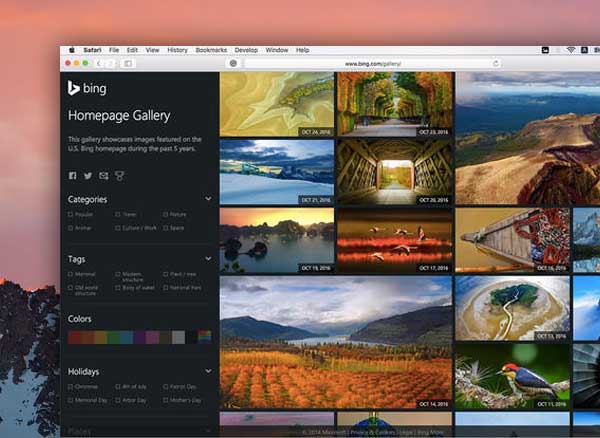Click the input source 'A' icon in menu bar
The height and width of the screenshot is (438, 600).
(x=584, y=50)
